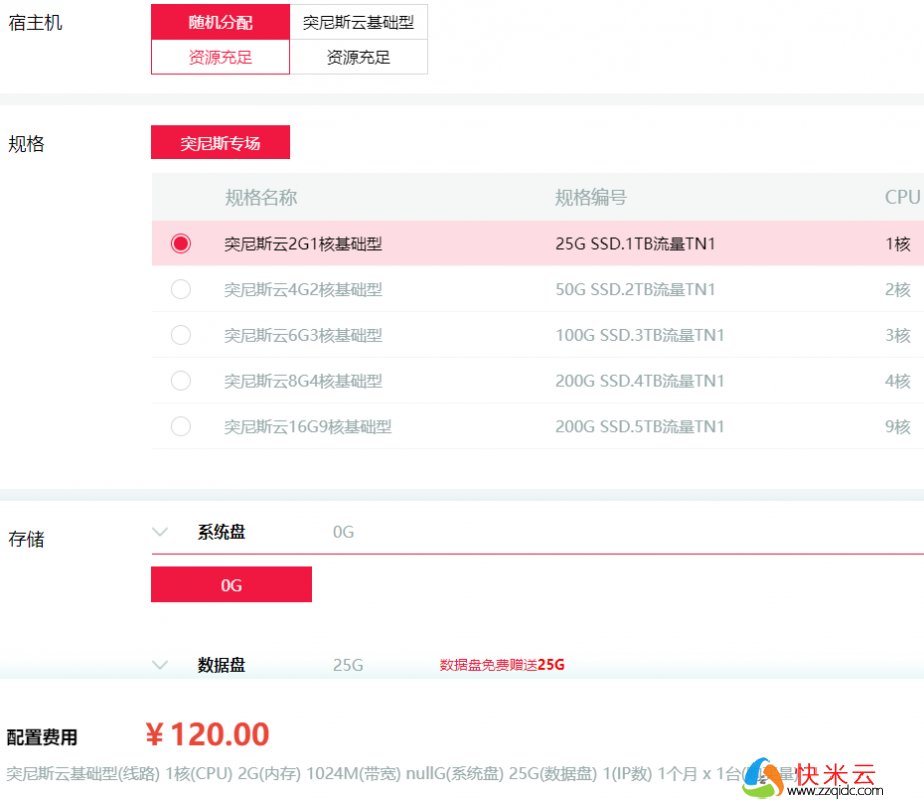Click the 突尼斯云8G4核基础型 spec name

pyautogui.click(x=303, y=381)
